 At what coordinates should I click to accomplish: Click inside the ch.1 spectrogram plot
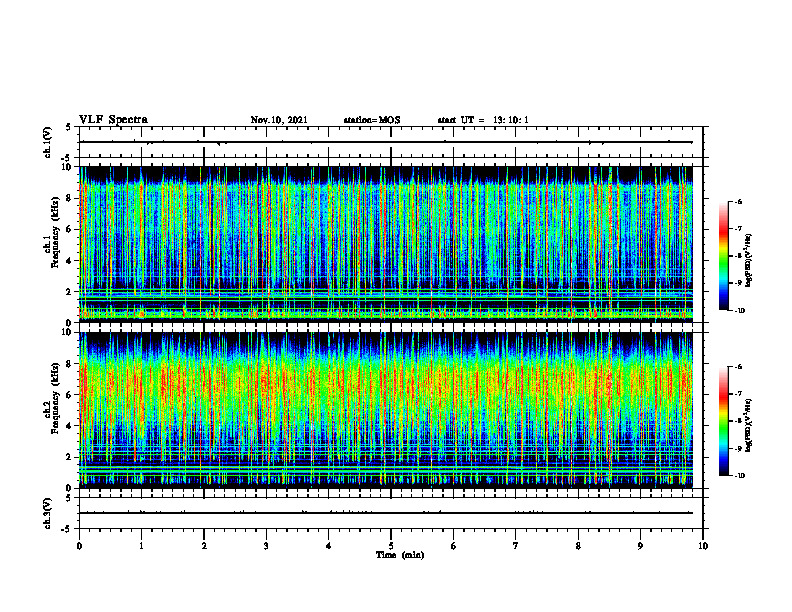[x=386, y=244]
